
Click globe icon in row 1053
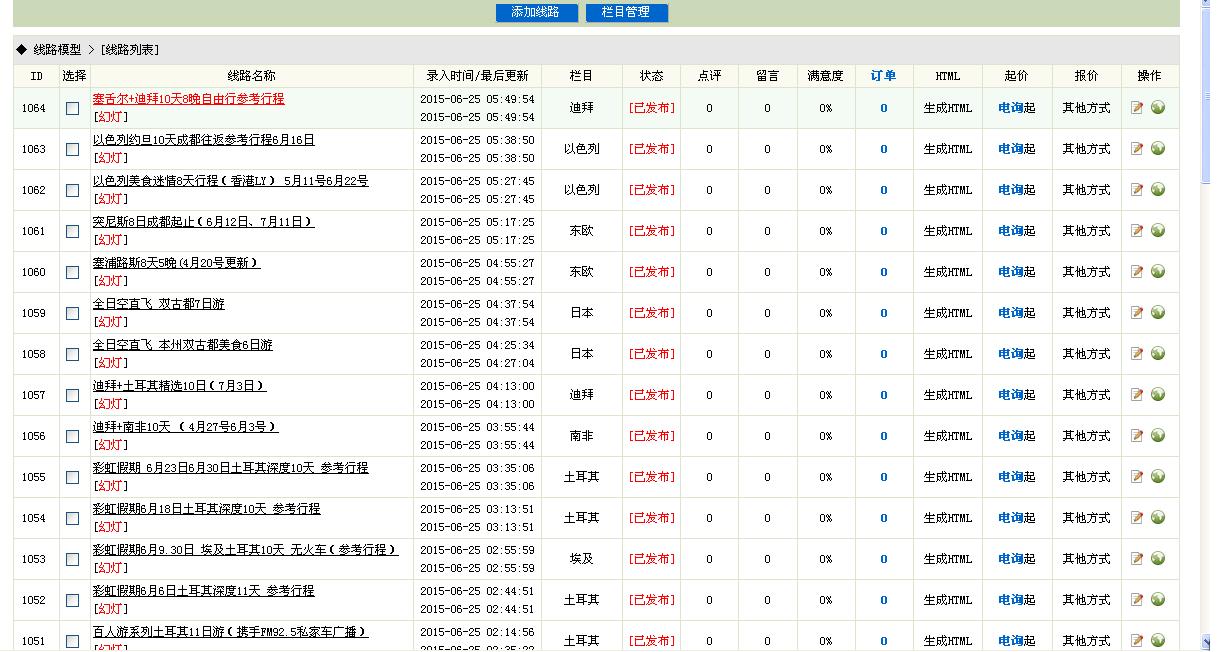coord(1158,558)
